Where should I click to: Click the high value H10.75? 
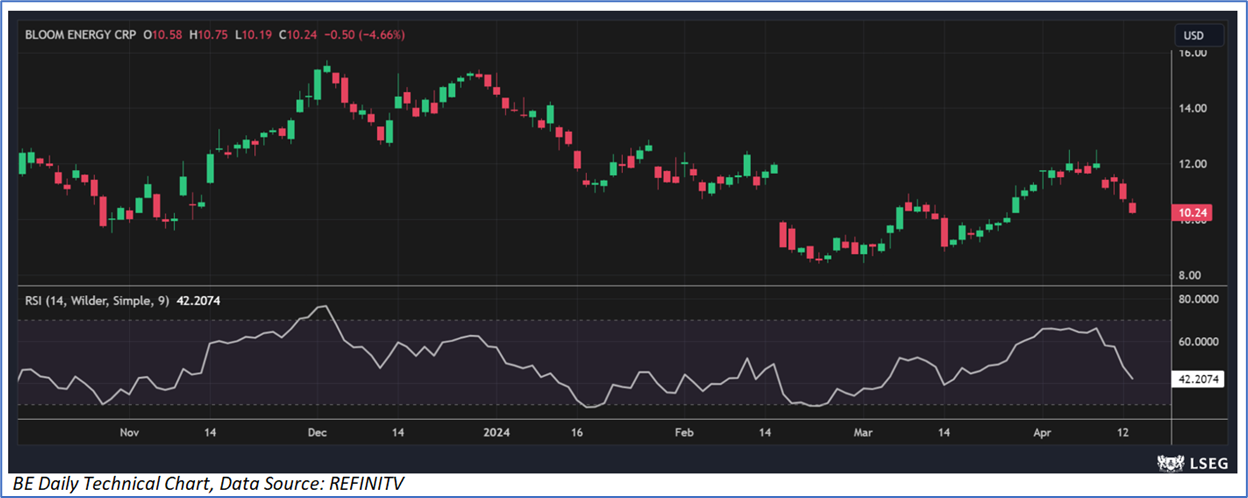click(x=207, y=35)
